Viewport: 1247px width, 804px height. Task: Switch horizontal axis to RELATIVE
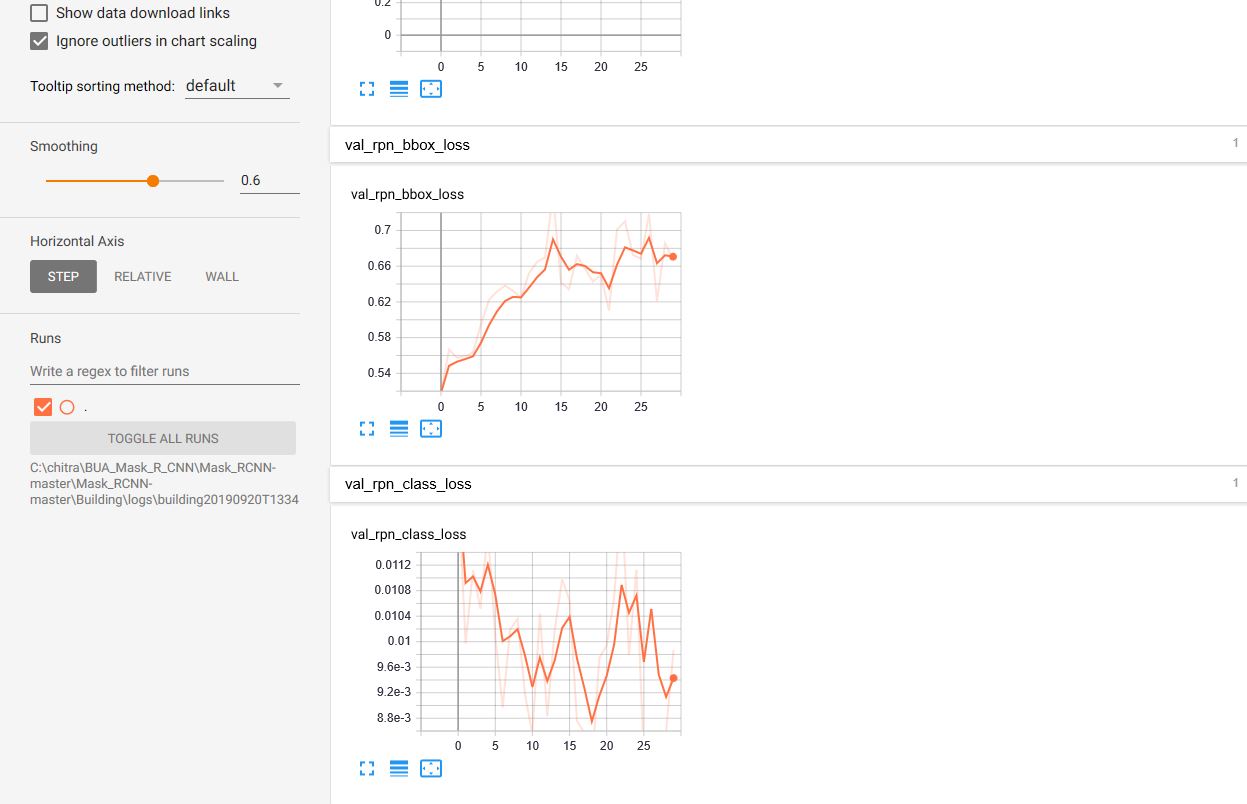pos(142,277)
